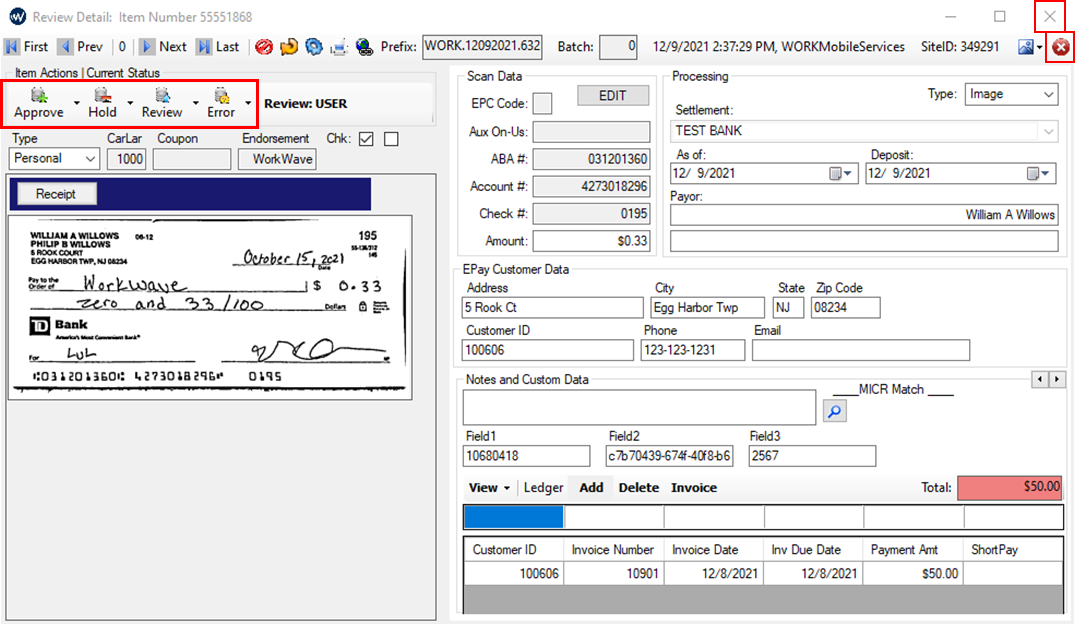The height and width of the screenshot is (624, 1075).
Task: Send the item to Review
Action: [x=162, y=103]
